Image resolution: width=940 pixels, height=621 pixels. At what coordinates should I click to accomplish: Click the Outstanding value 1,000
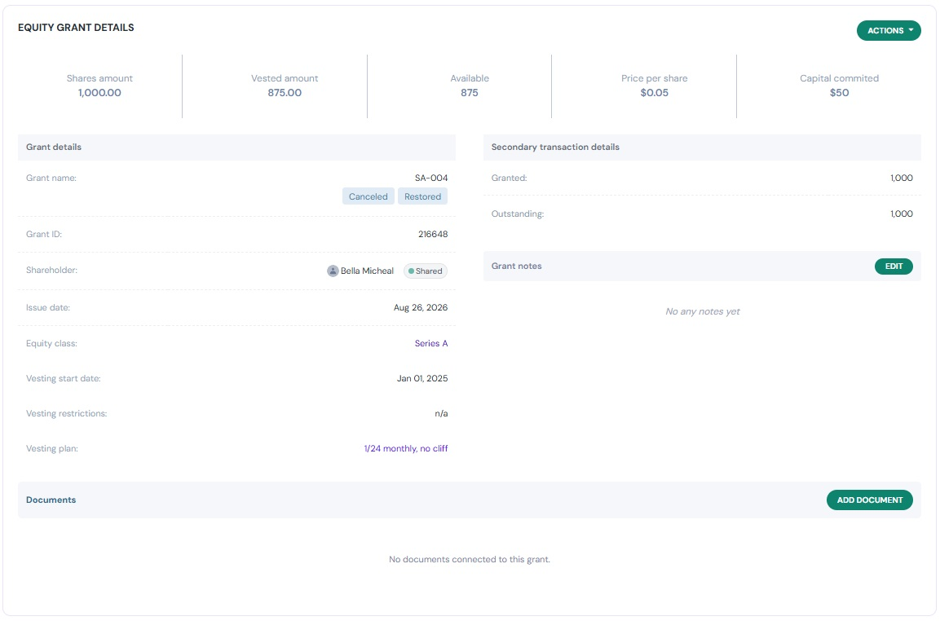point(901,214)
